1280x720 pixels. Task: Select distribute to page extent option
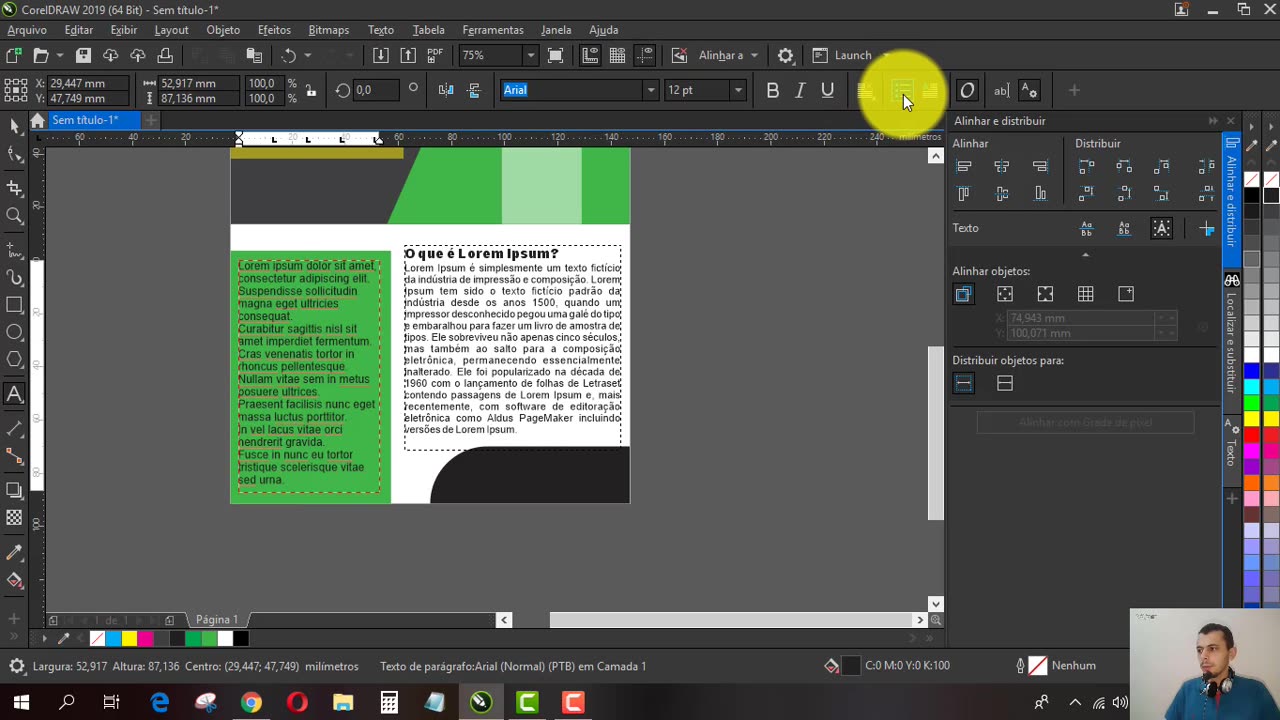tap(1005, 384)
